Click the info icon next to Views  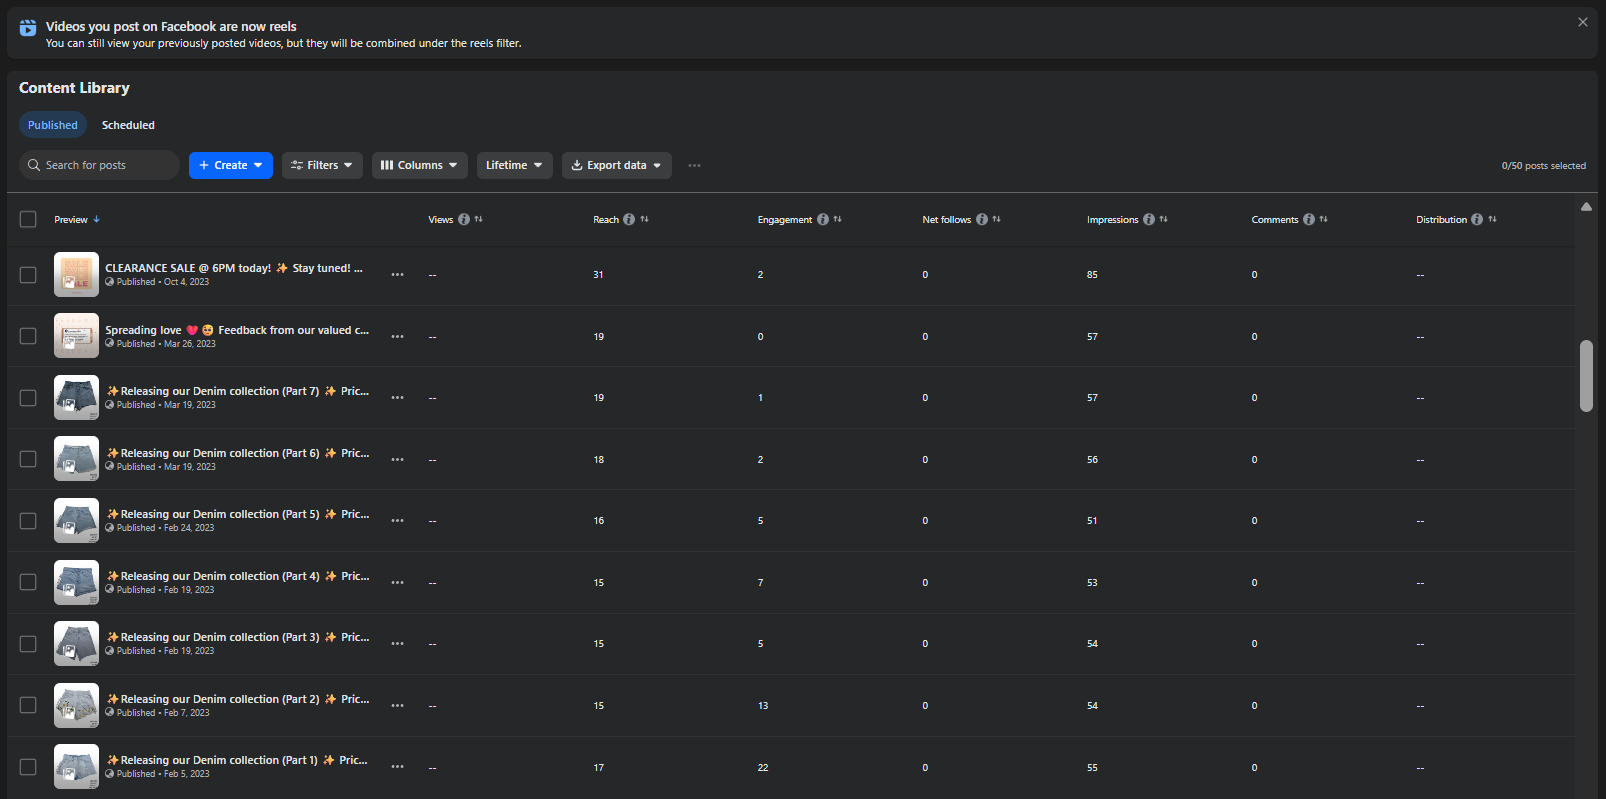pyautogui.click(x=464, y=220)
